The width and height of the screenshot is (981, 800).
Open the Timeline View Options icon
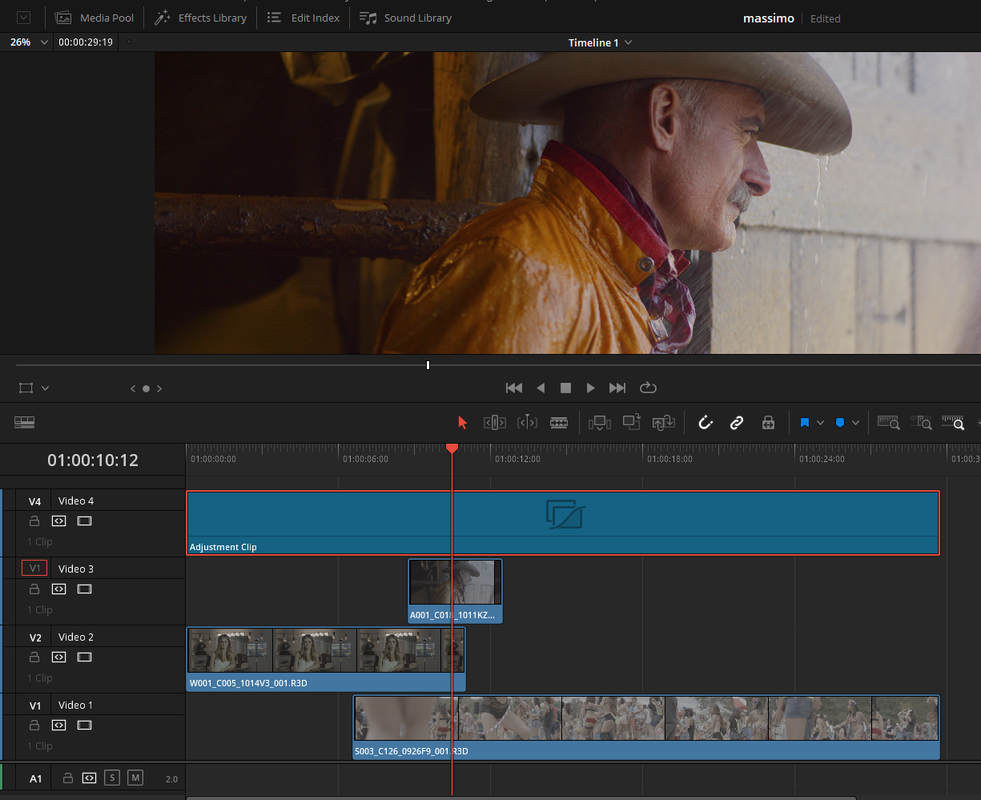tap(24, 422)
